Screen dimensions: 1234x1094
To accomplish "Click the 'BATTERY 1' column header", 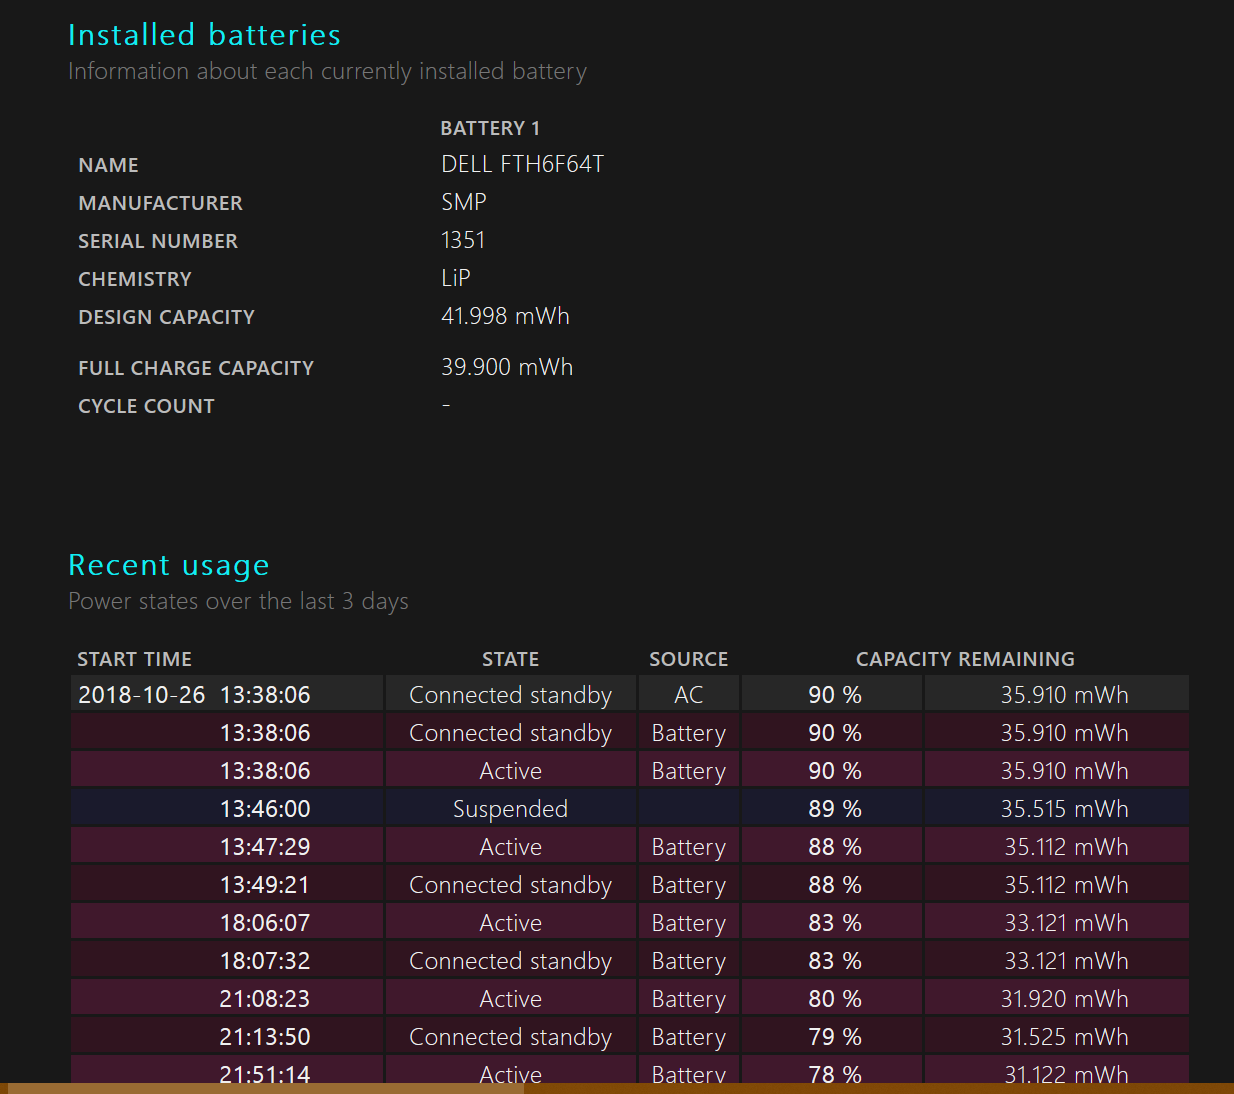I will click(490, 128).
